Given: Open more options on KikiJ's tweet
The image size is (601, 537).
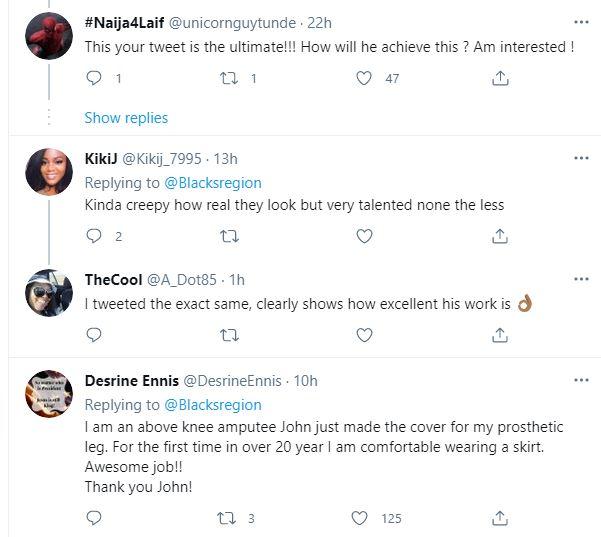Looking at the screenshot, I should 581,158.
